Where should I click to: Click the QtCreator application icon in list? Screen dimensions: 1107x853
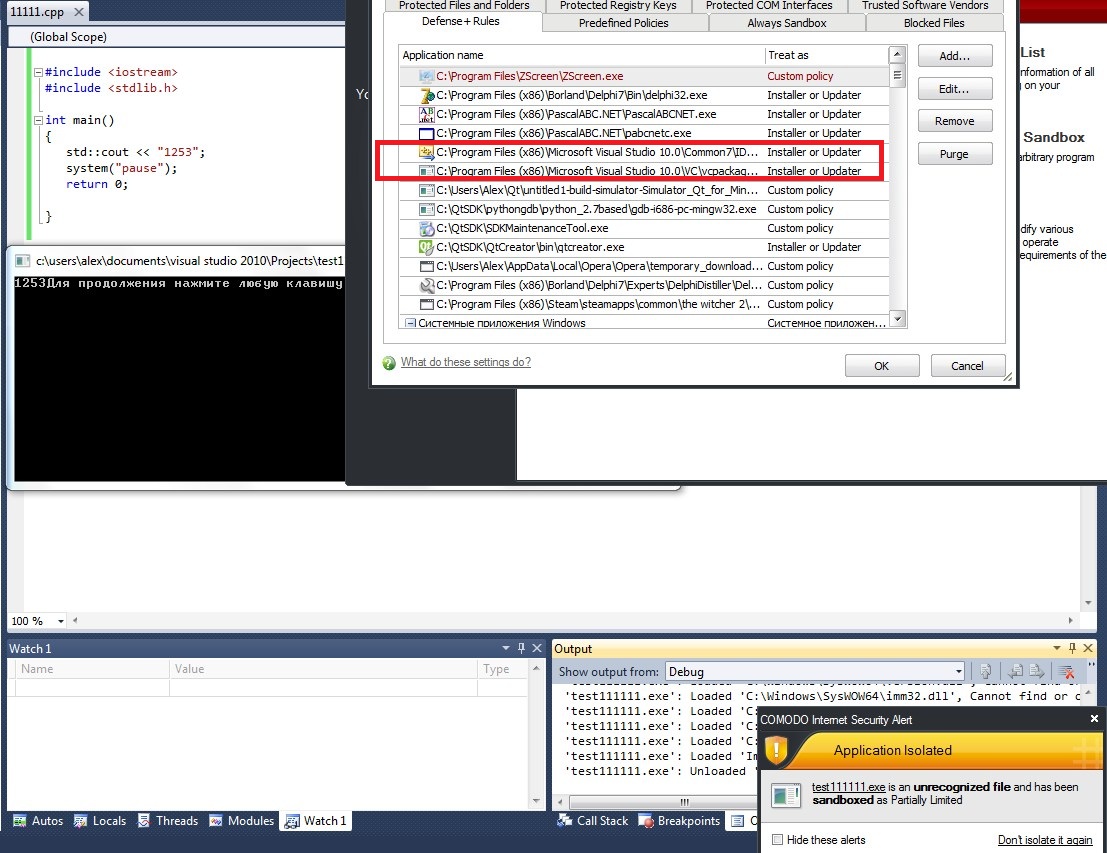pyautogui.click(x=427, y=247)
